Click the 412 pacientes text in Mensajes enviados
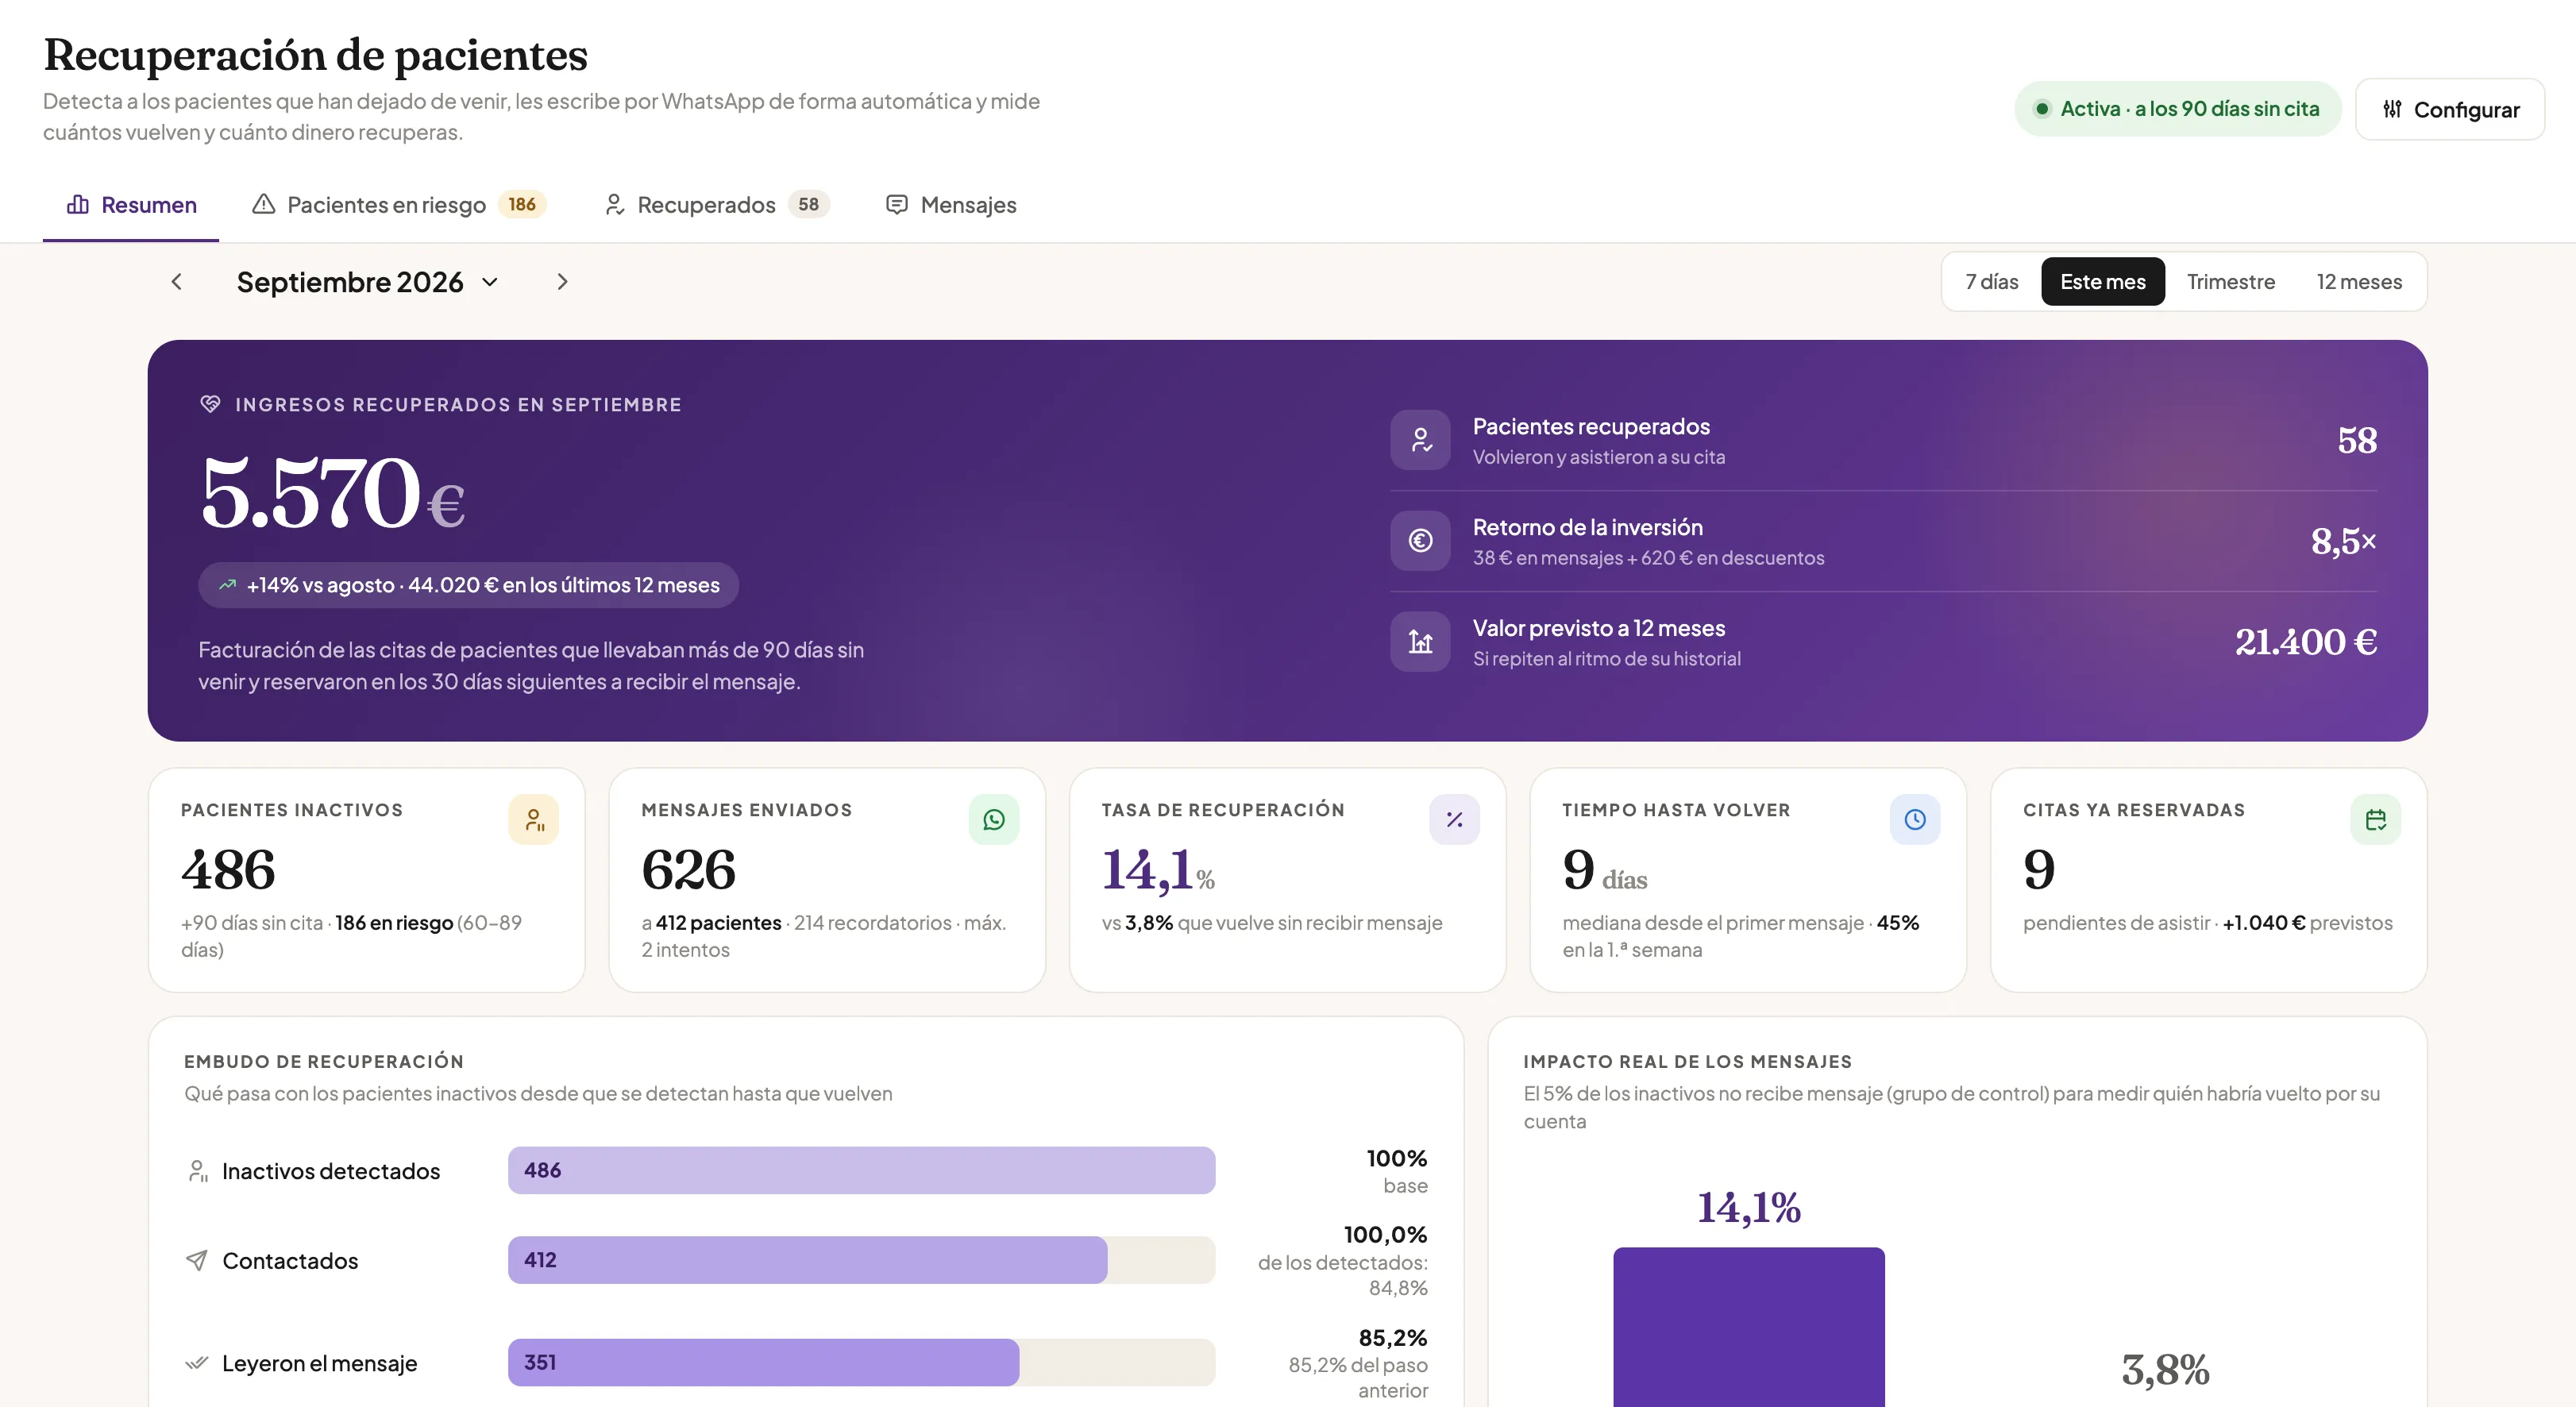The image size is (2576, 1407). pos(718,923)
